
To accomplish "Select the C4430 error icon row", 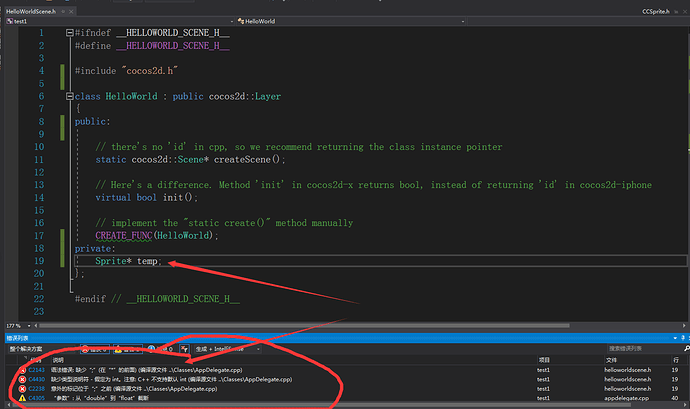I will pyautogui.click(x=22, y=379).
